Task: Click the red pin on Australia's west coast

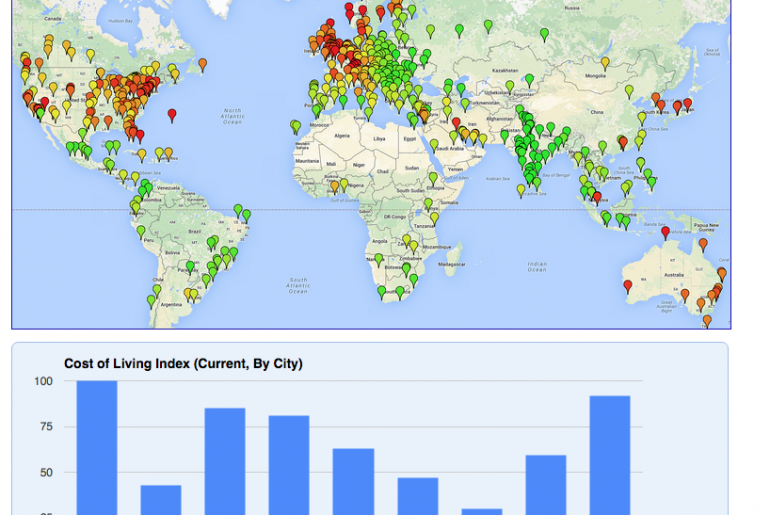Action: coord(628,286)
